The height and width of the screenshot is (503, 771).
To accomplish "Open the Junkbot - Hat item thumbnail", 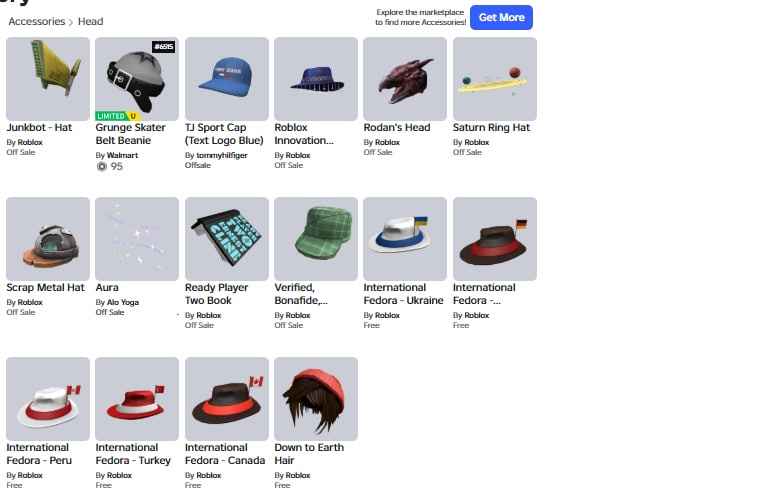I will [x=48, y=79].
